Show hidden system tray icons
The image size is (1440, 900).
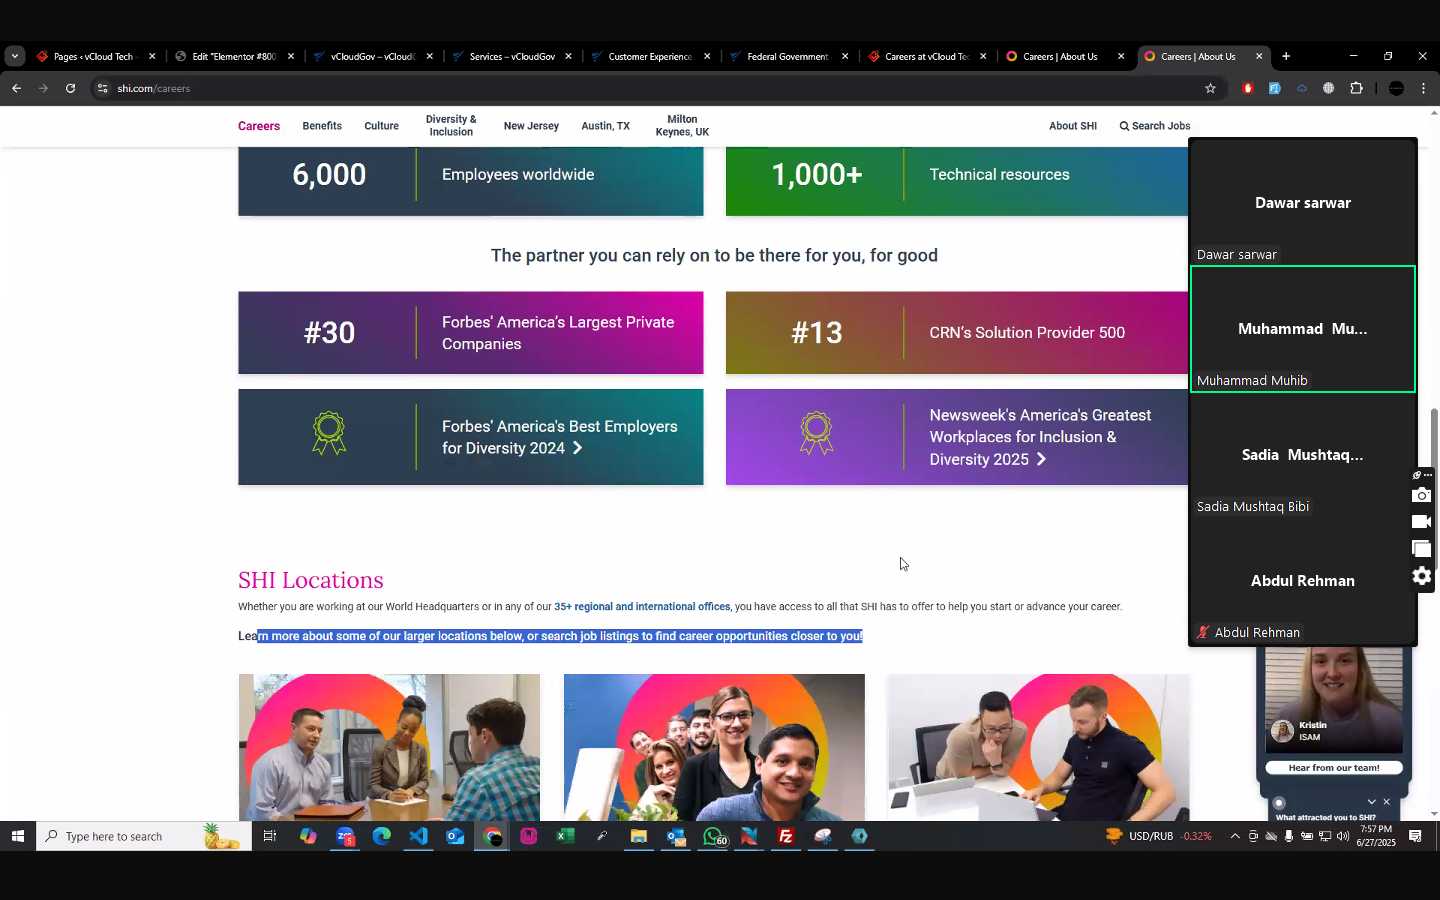click(x=1234, y=836)
